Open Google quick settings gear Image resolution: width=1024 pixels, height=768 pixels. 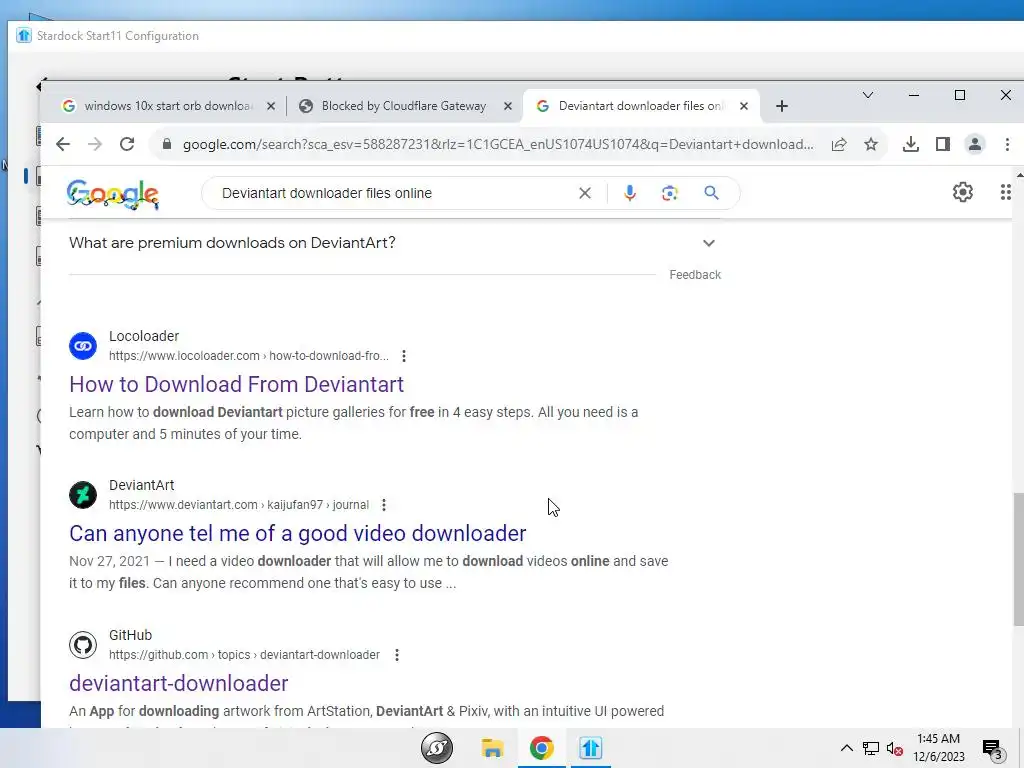pos(963,192)
